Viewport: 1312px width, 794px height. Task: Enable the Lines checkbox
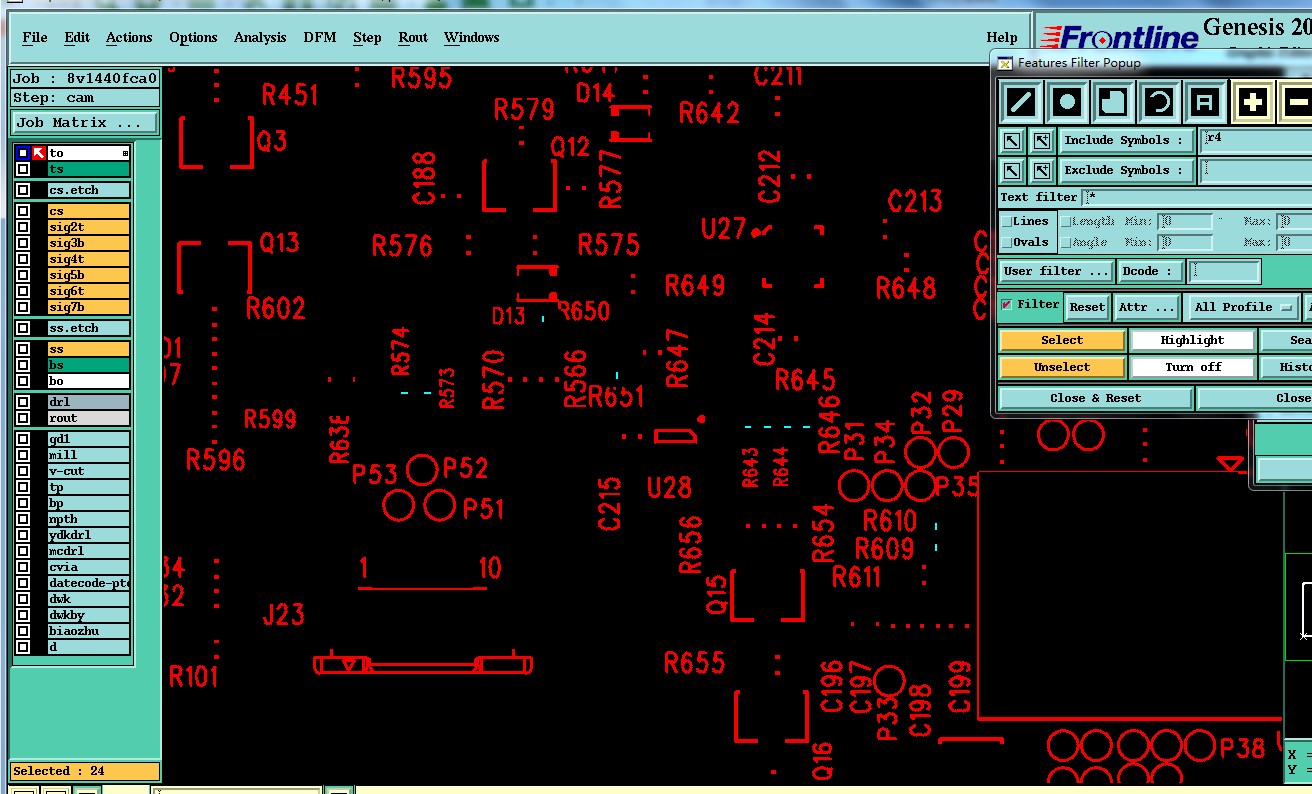pyautogui.click(x=1006, y=222)
